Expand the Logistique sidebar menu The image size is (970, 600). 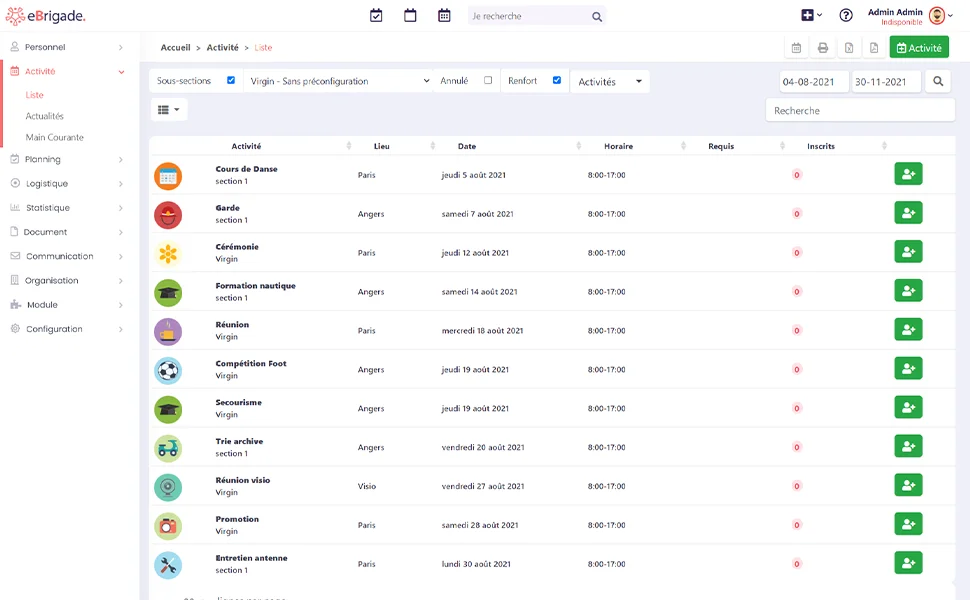(x=67, y=183)
